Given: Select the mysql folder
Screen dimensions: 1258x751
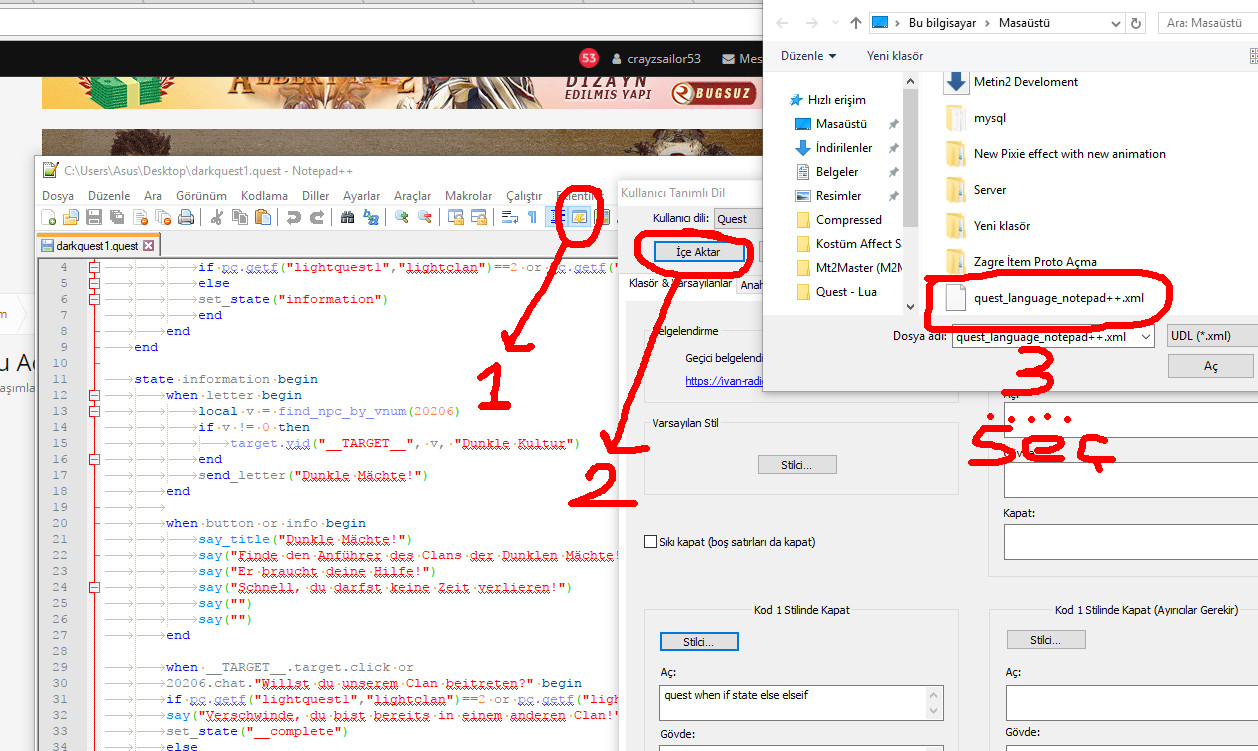Looking at the screenshot, I should (x=976, y=118).
